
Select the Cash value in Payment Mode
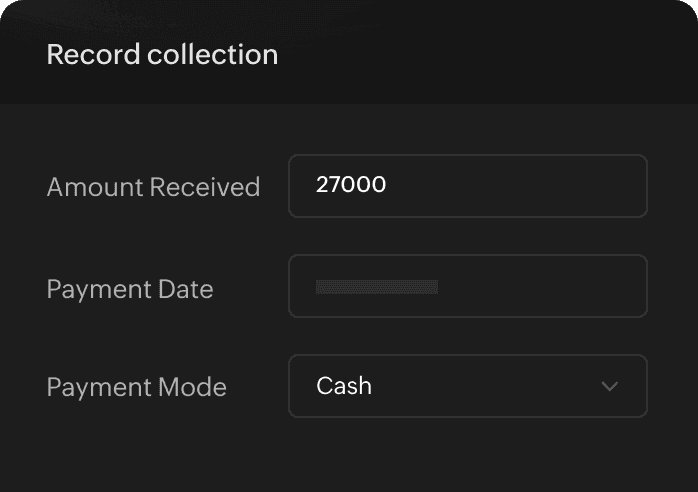pyautogui.click(x=344, y=386)
